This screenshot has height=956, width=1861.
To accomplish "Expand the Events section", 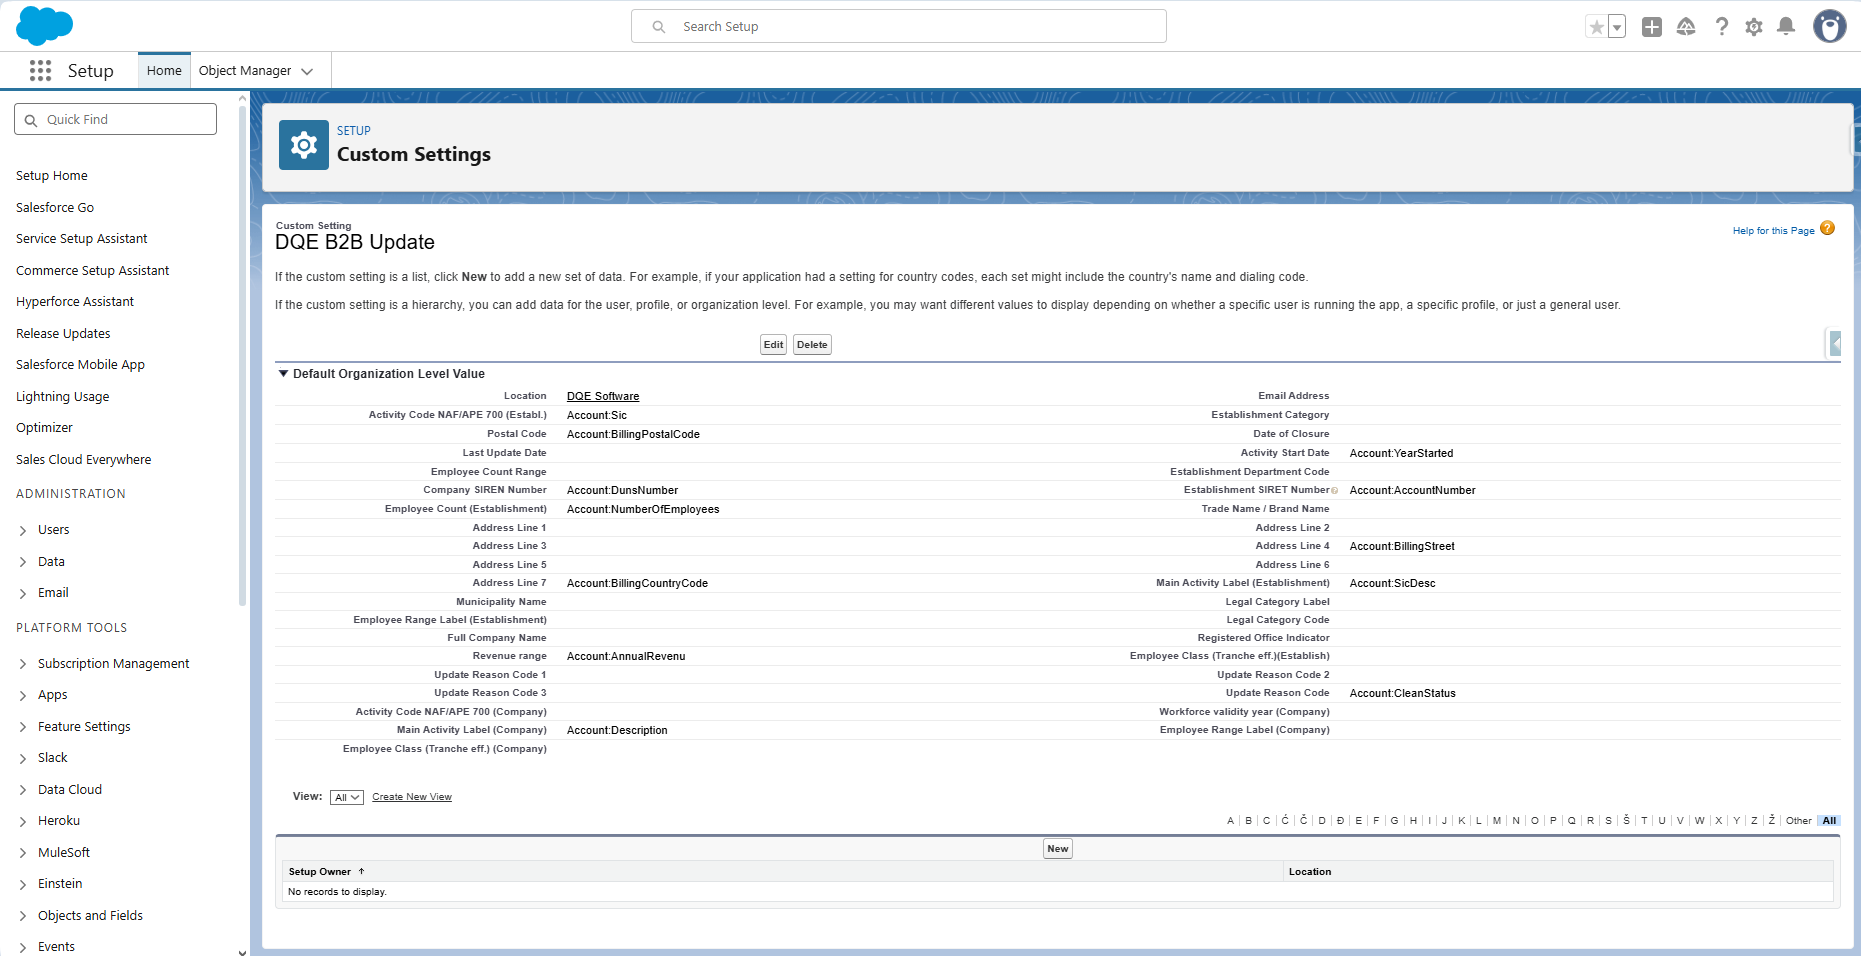I will click(23, 947).
